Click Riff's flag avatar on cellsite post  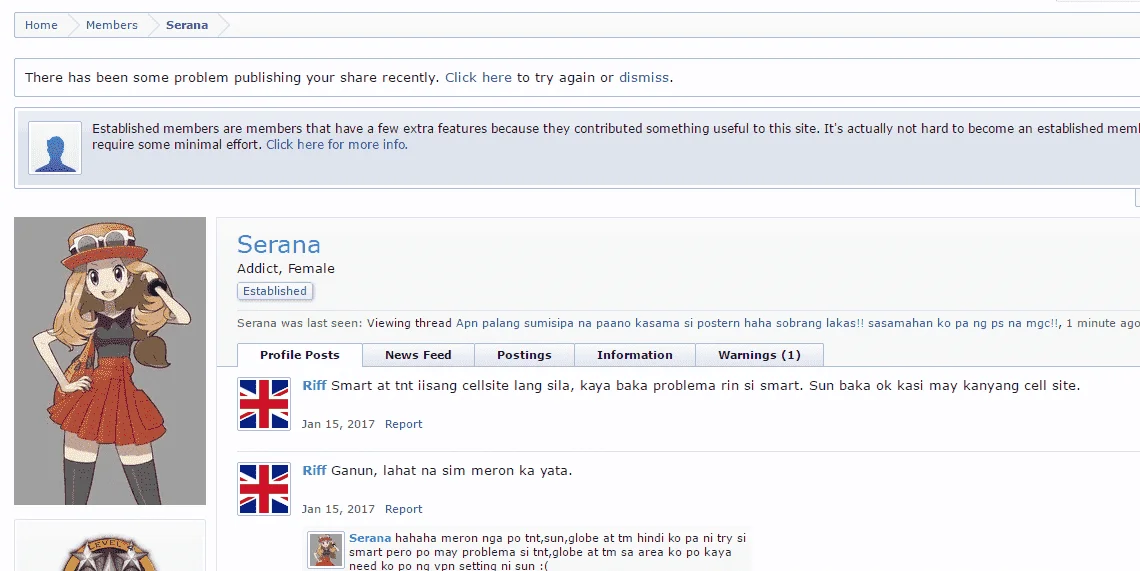(x=264, y=404)
